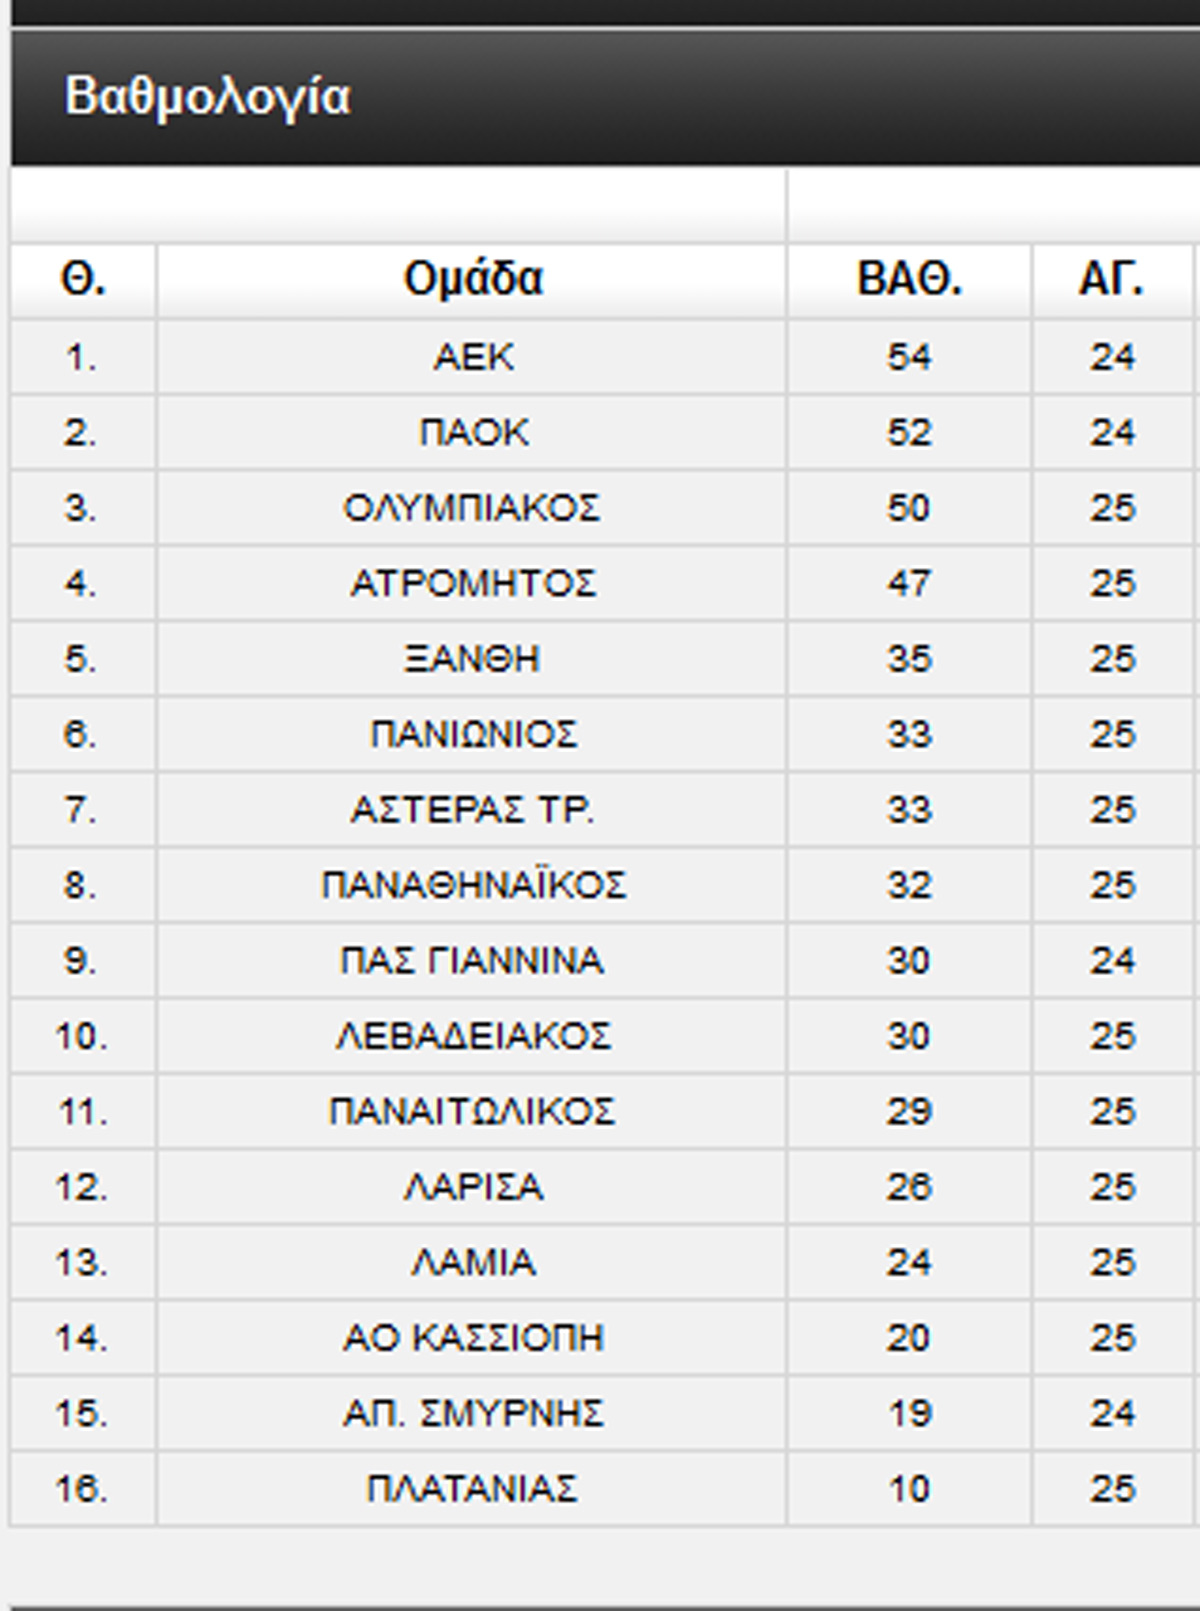
Task: Click the Βαθμολογία title header
Action: [207, 97]
